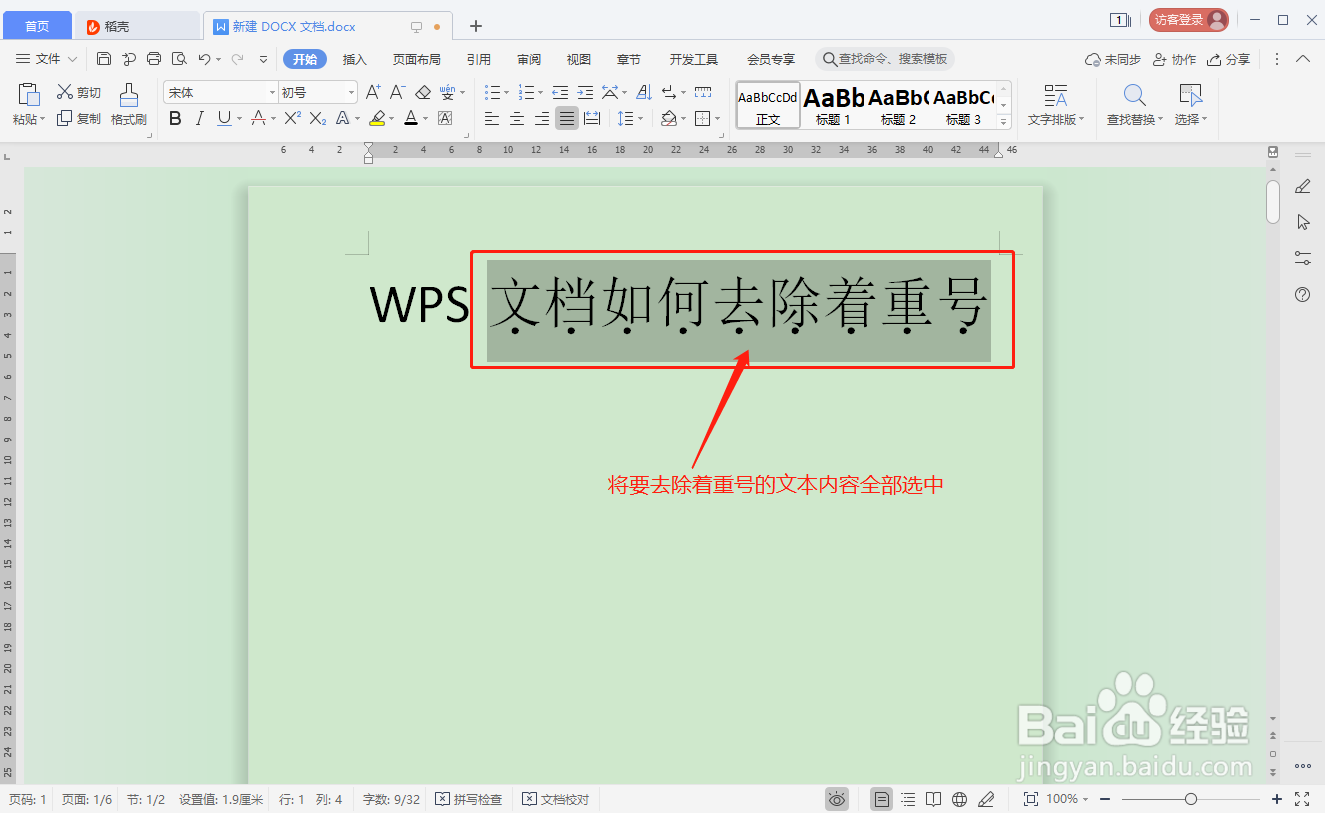
Task: Switch to the References (引用) tab
Action: click(x=479, y=59)
